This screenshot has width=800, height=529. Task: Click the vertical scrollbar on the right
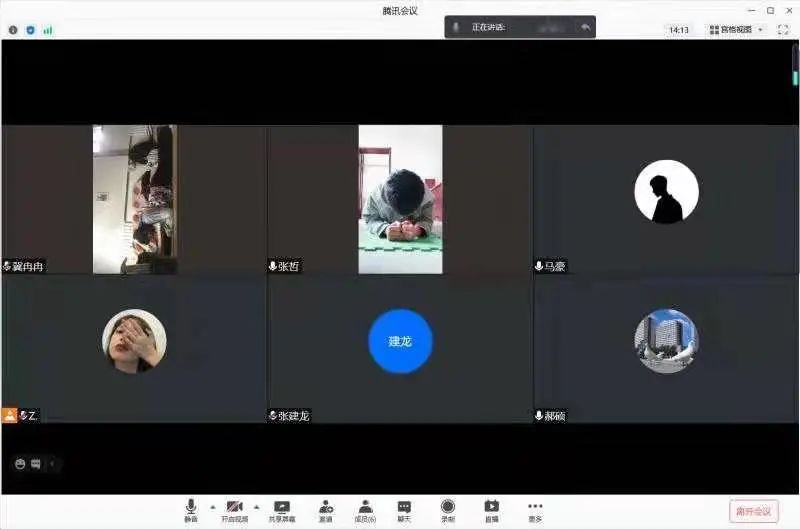(x=795, y=66)
